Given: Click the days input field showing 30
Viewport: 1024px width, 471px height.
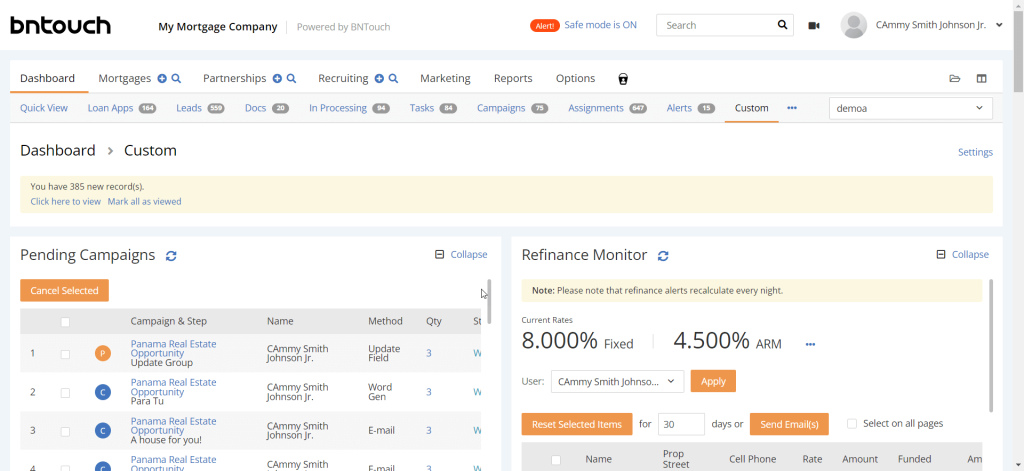Looking at the screenshot, I should coord(681,424).
